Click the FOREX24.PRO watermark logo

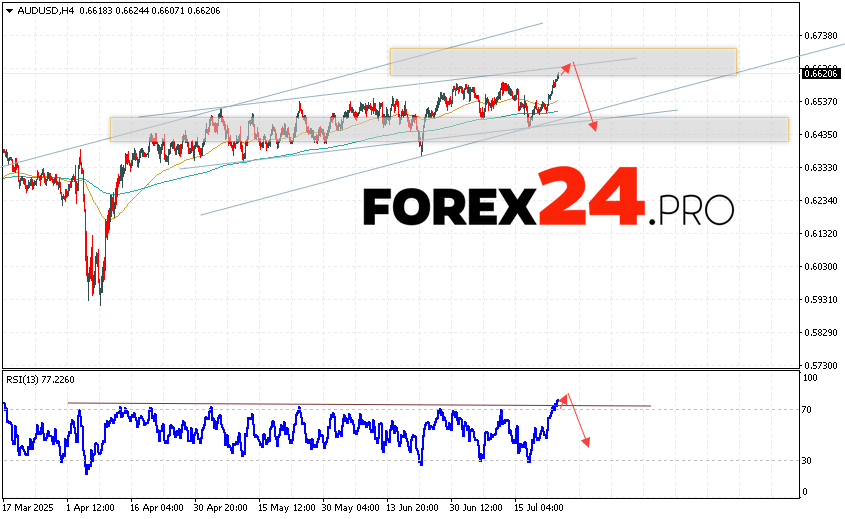[x=547, y=199]
